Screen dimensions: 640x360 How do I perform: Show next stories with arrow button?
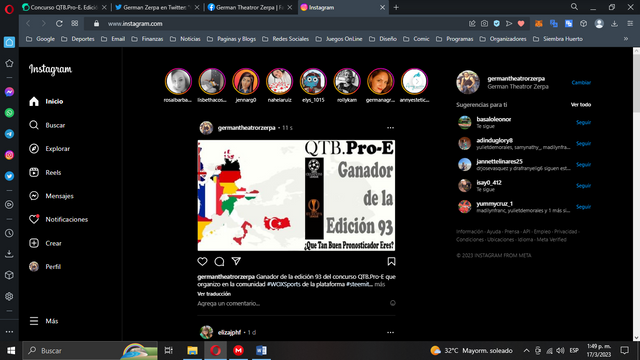click(417, 81)
